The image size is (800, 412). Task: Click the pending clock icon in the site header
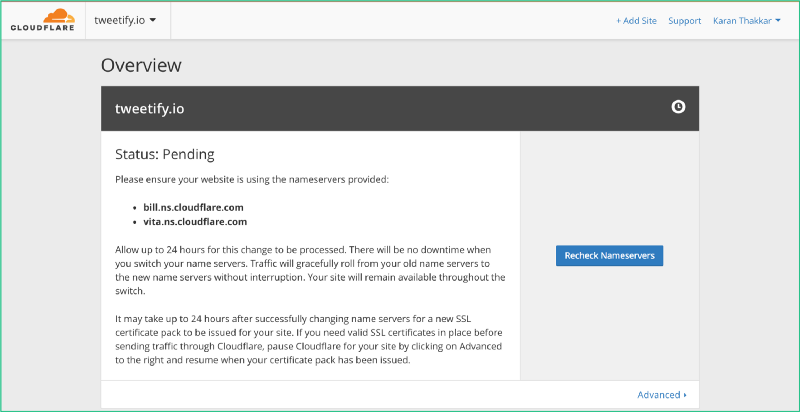(678, 107)
